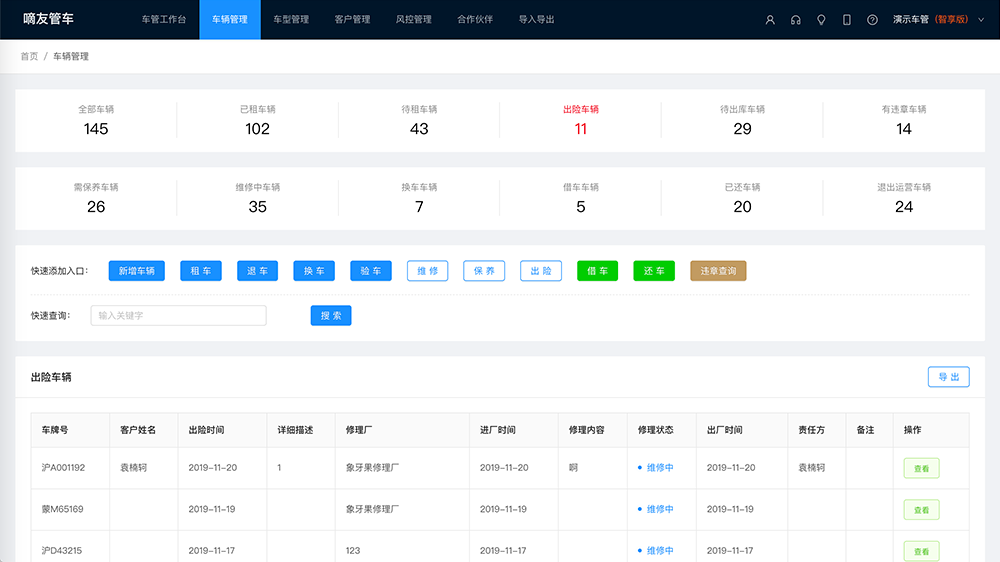Screen dimensions: 1000x562
Task: Click the help question mark icon
Action: pyautogui.click(x=872, y=20)
